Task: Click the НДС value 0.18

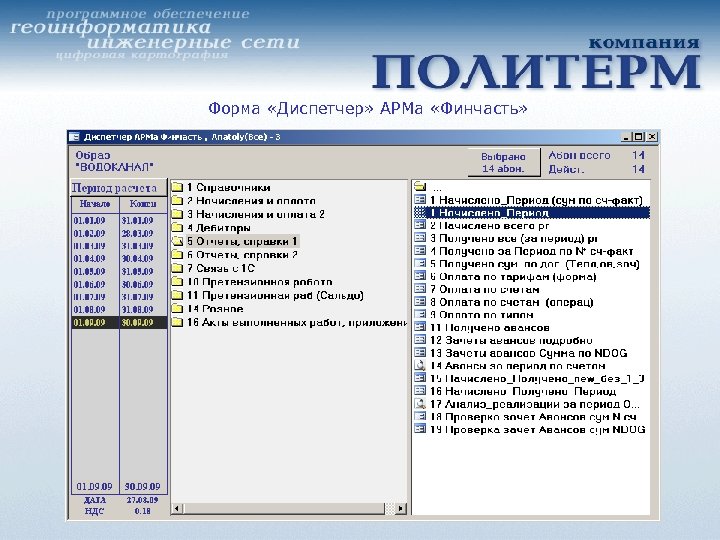Action: (x=142, y=511)
